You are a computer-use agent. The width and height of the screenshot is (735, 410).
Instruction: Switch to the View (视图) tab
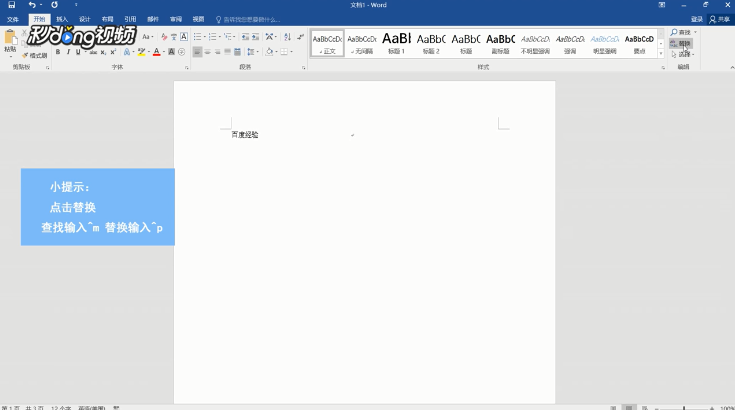[198, 19]
